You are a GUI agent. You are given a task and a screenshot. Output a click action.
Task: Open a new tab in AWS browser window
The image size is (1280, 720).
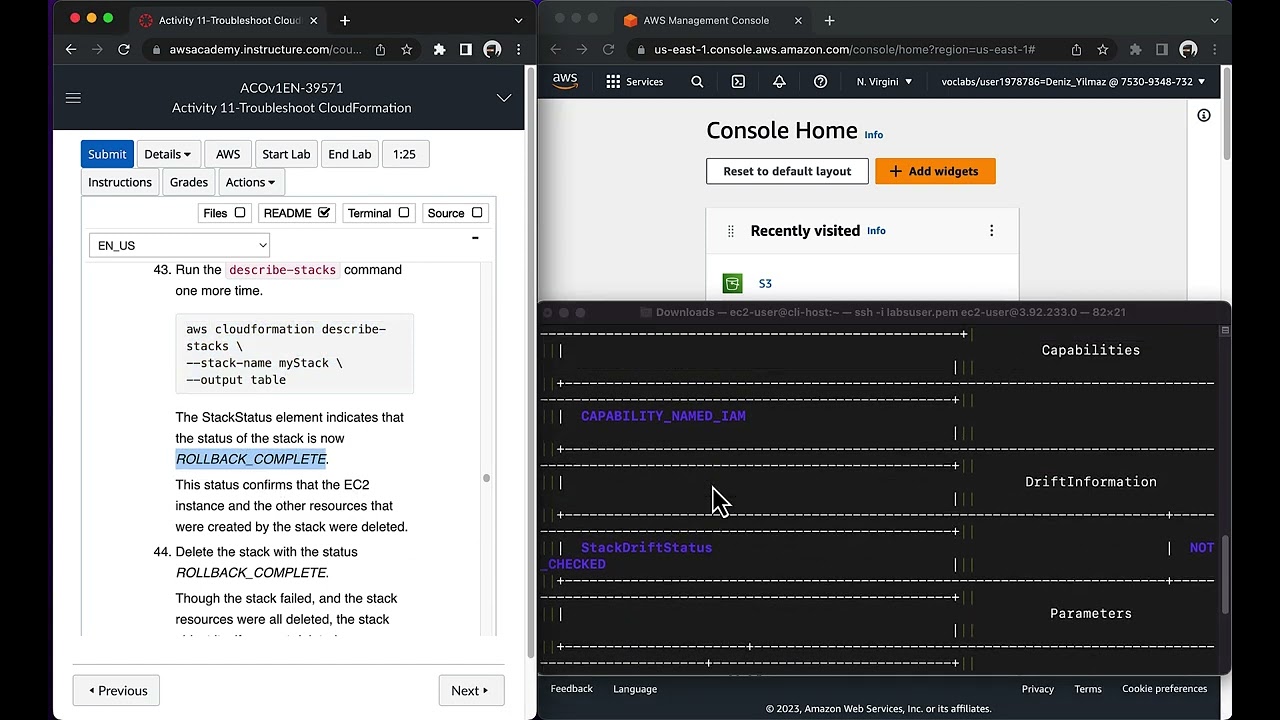pos(829,20)
